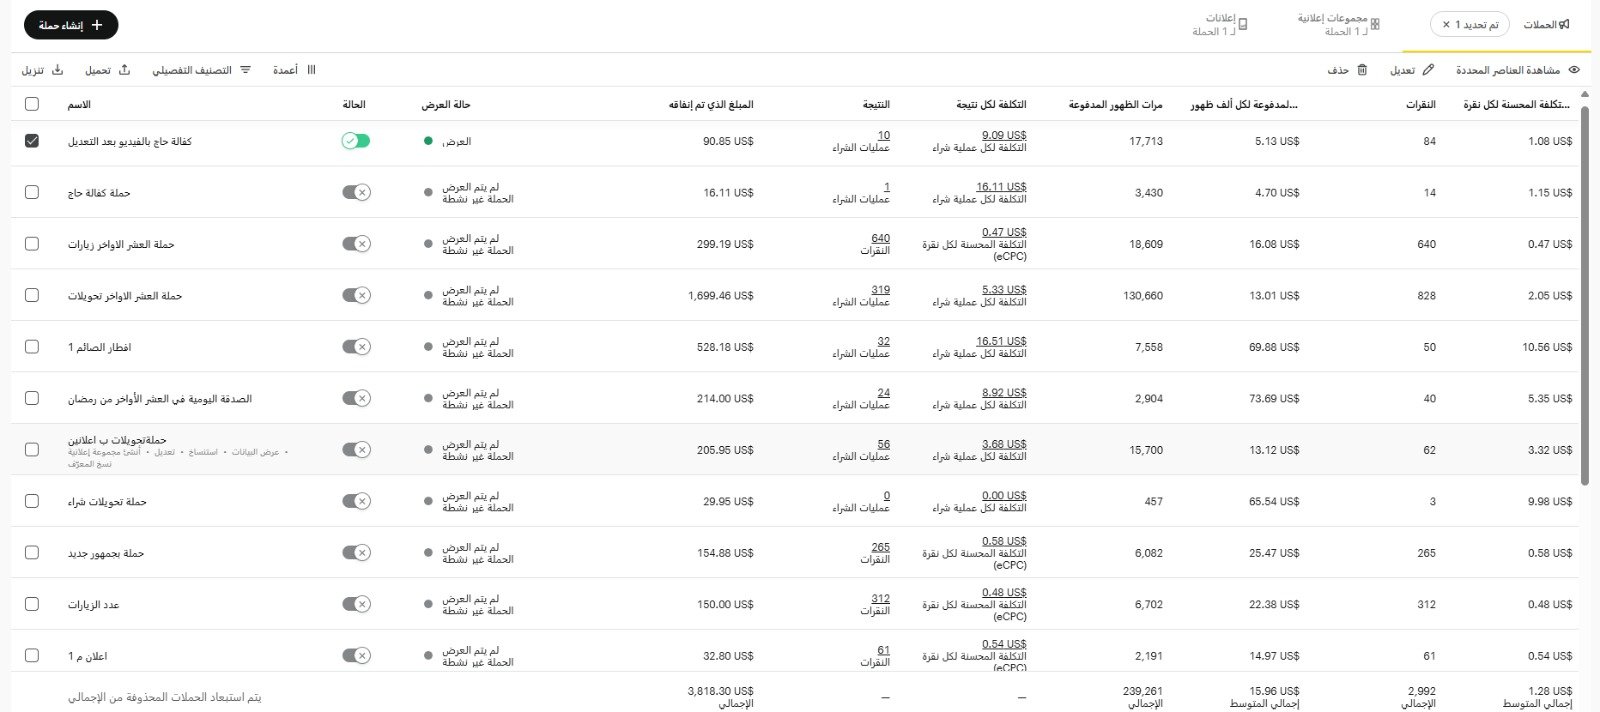Toggle off the active كفالة حاج بالفيديو campaign switch
Image resolution: width=1600 pixels, height=712 pixels.
[356, 141]
